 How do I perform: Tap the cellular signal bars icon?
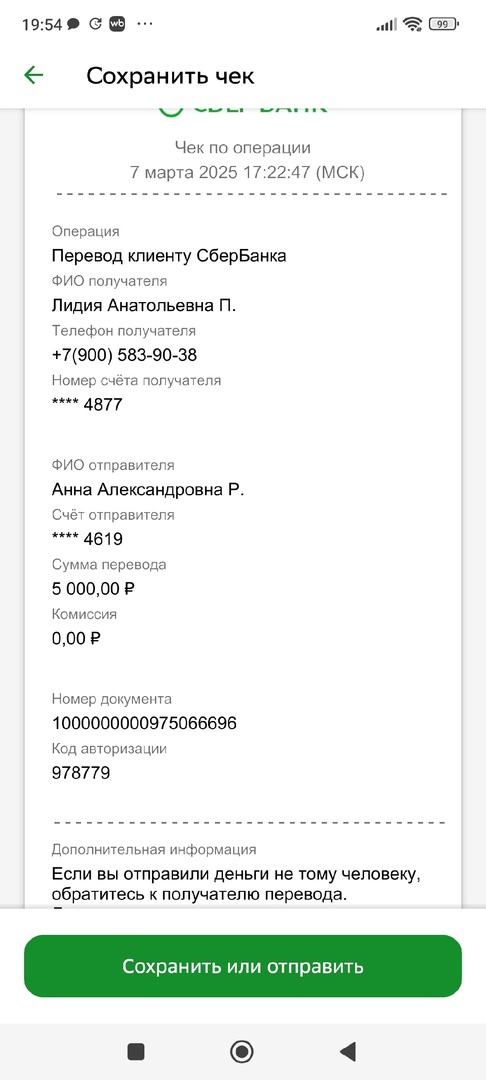(x=387, y=25)
